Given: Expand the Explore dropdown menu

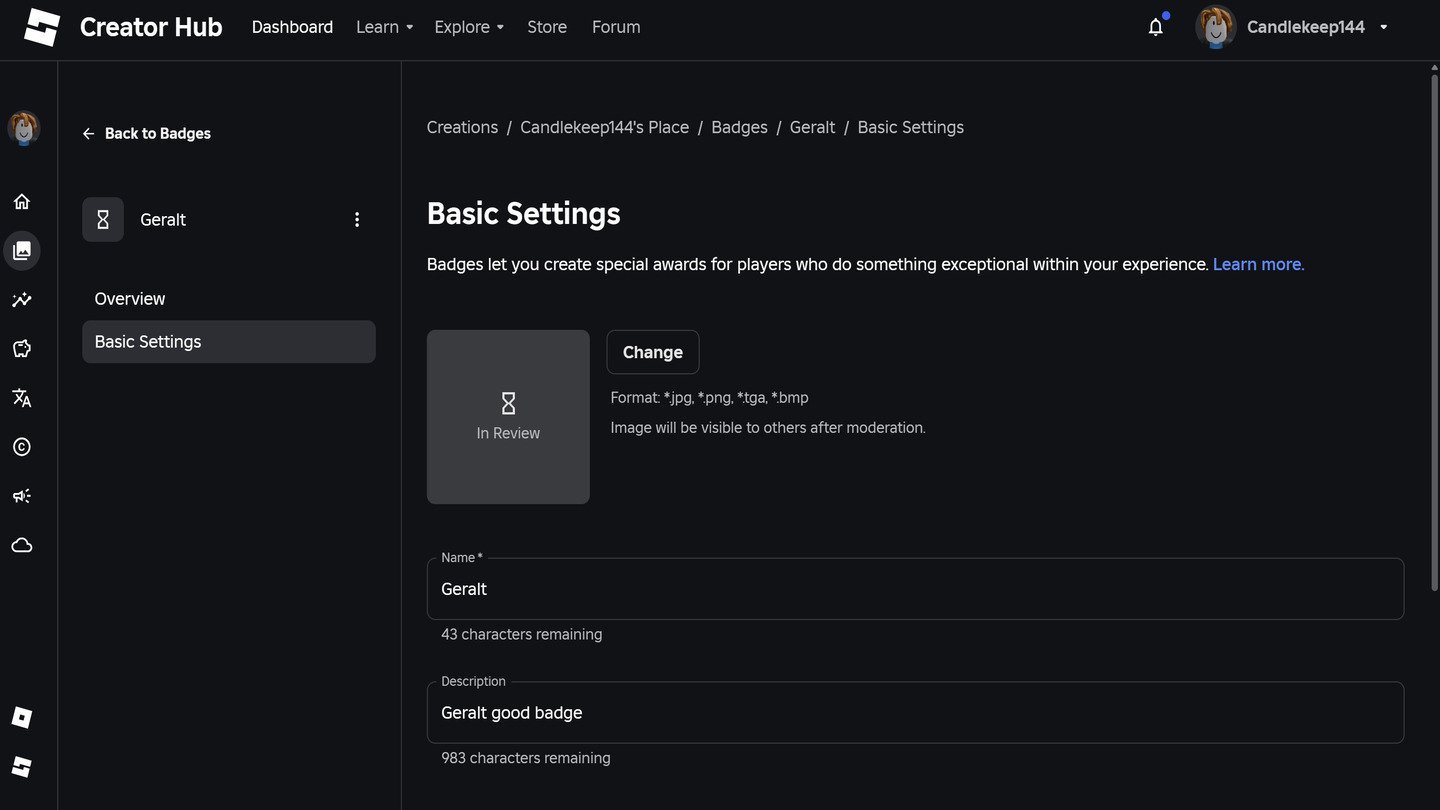Looking at the screenshot, I should (469, 27).
